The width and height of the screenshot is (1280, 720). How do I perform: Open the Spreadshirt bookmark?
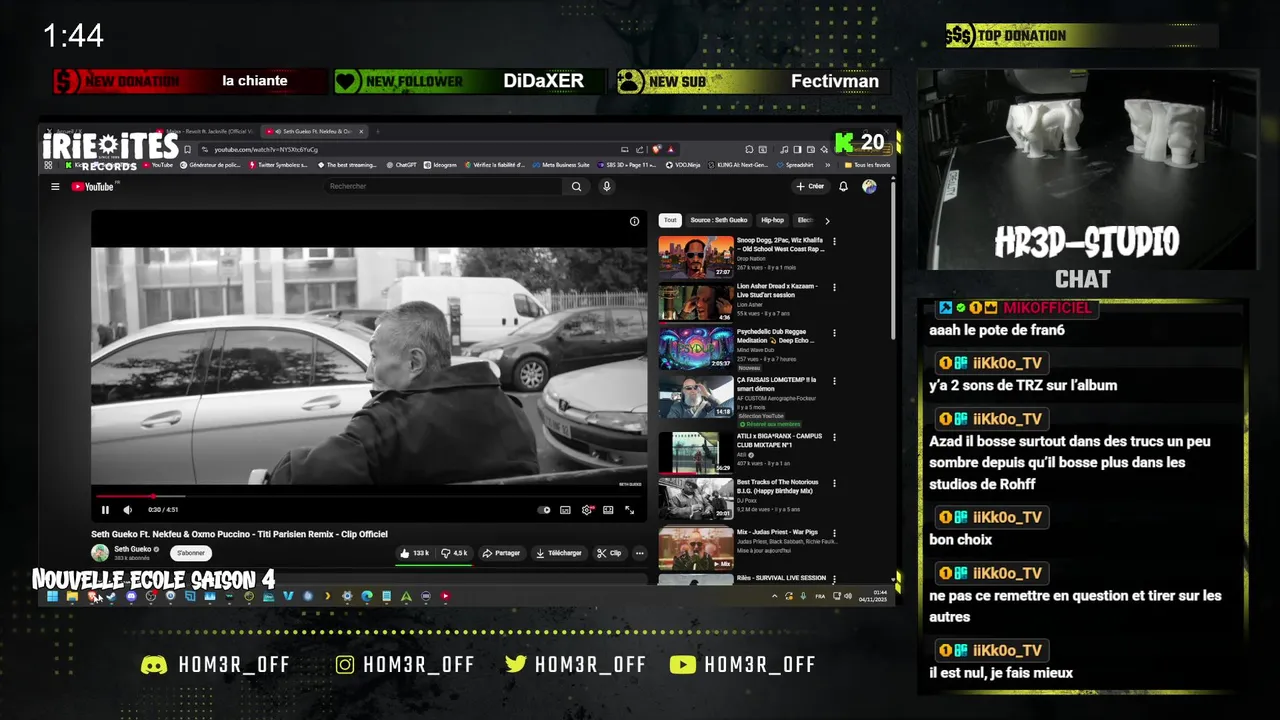tap(795, 165)
